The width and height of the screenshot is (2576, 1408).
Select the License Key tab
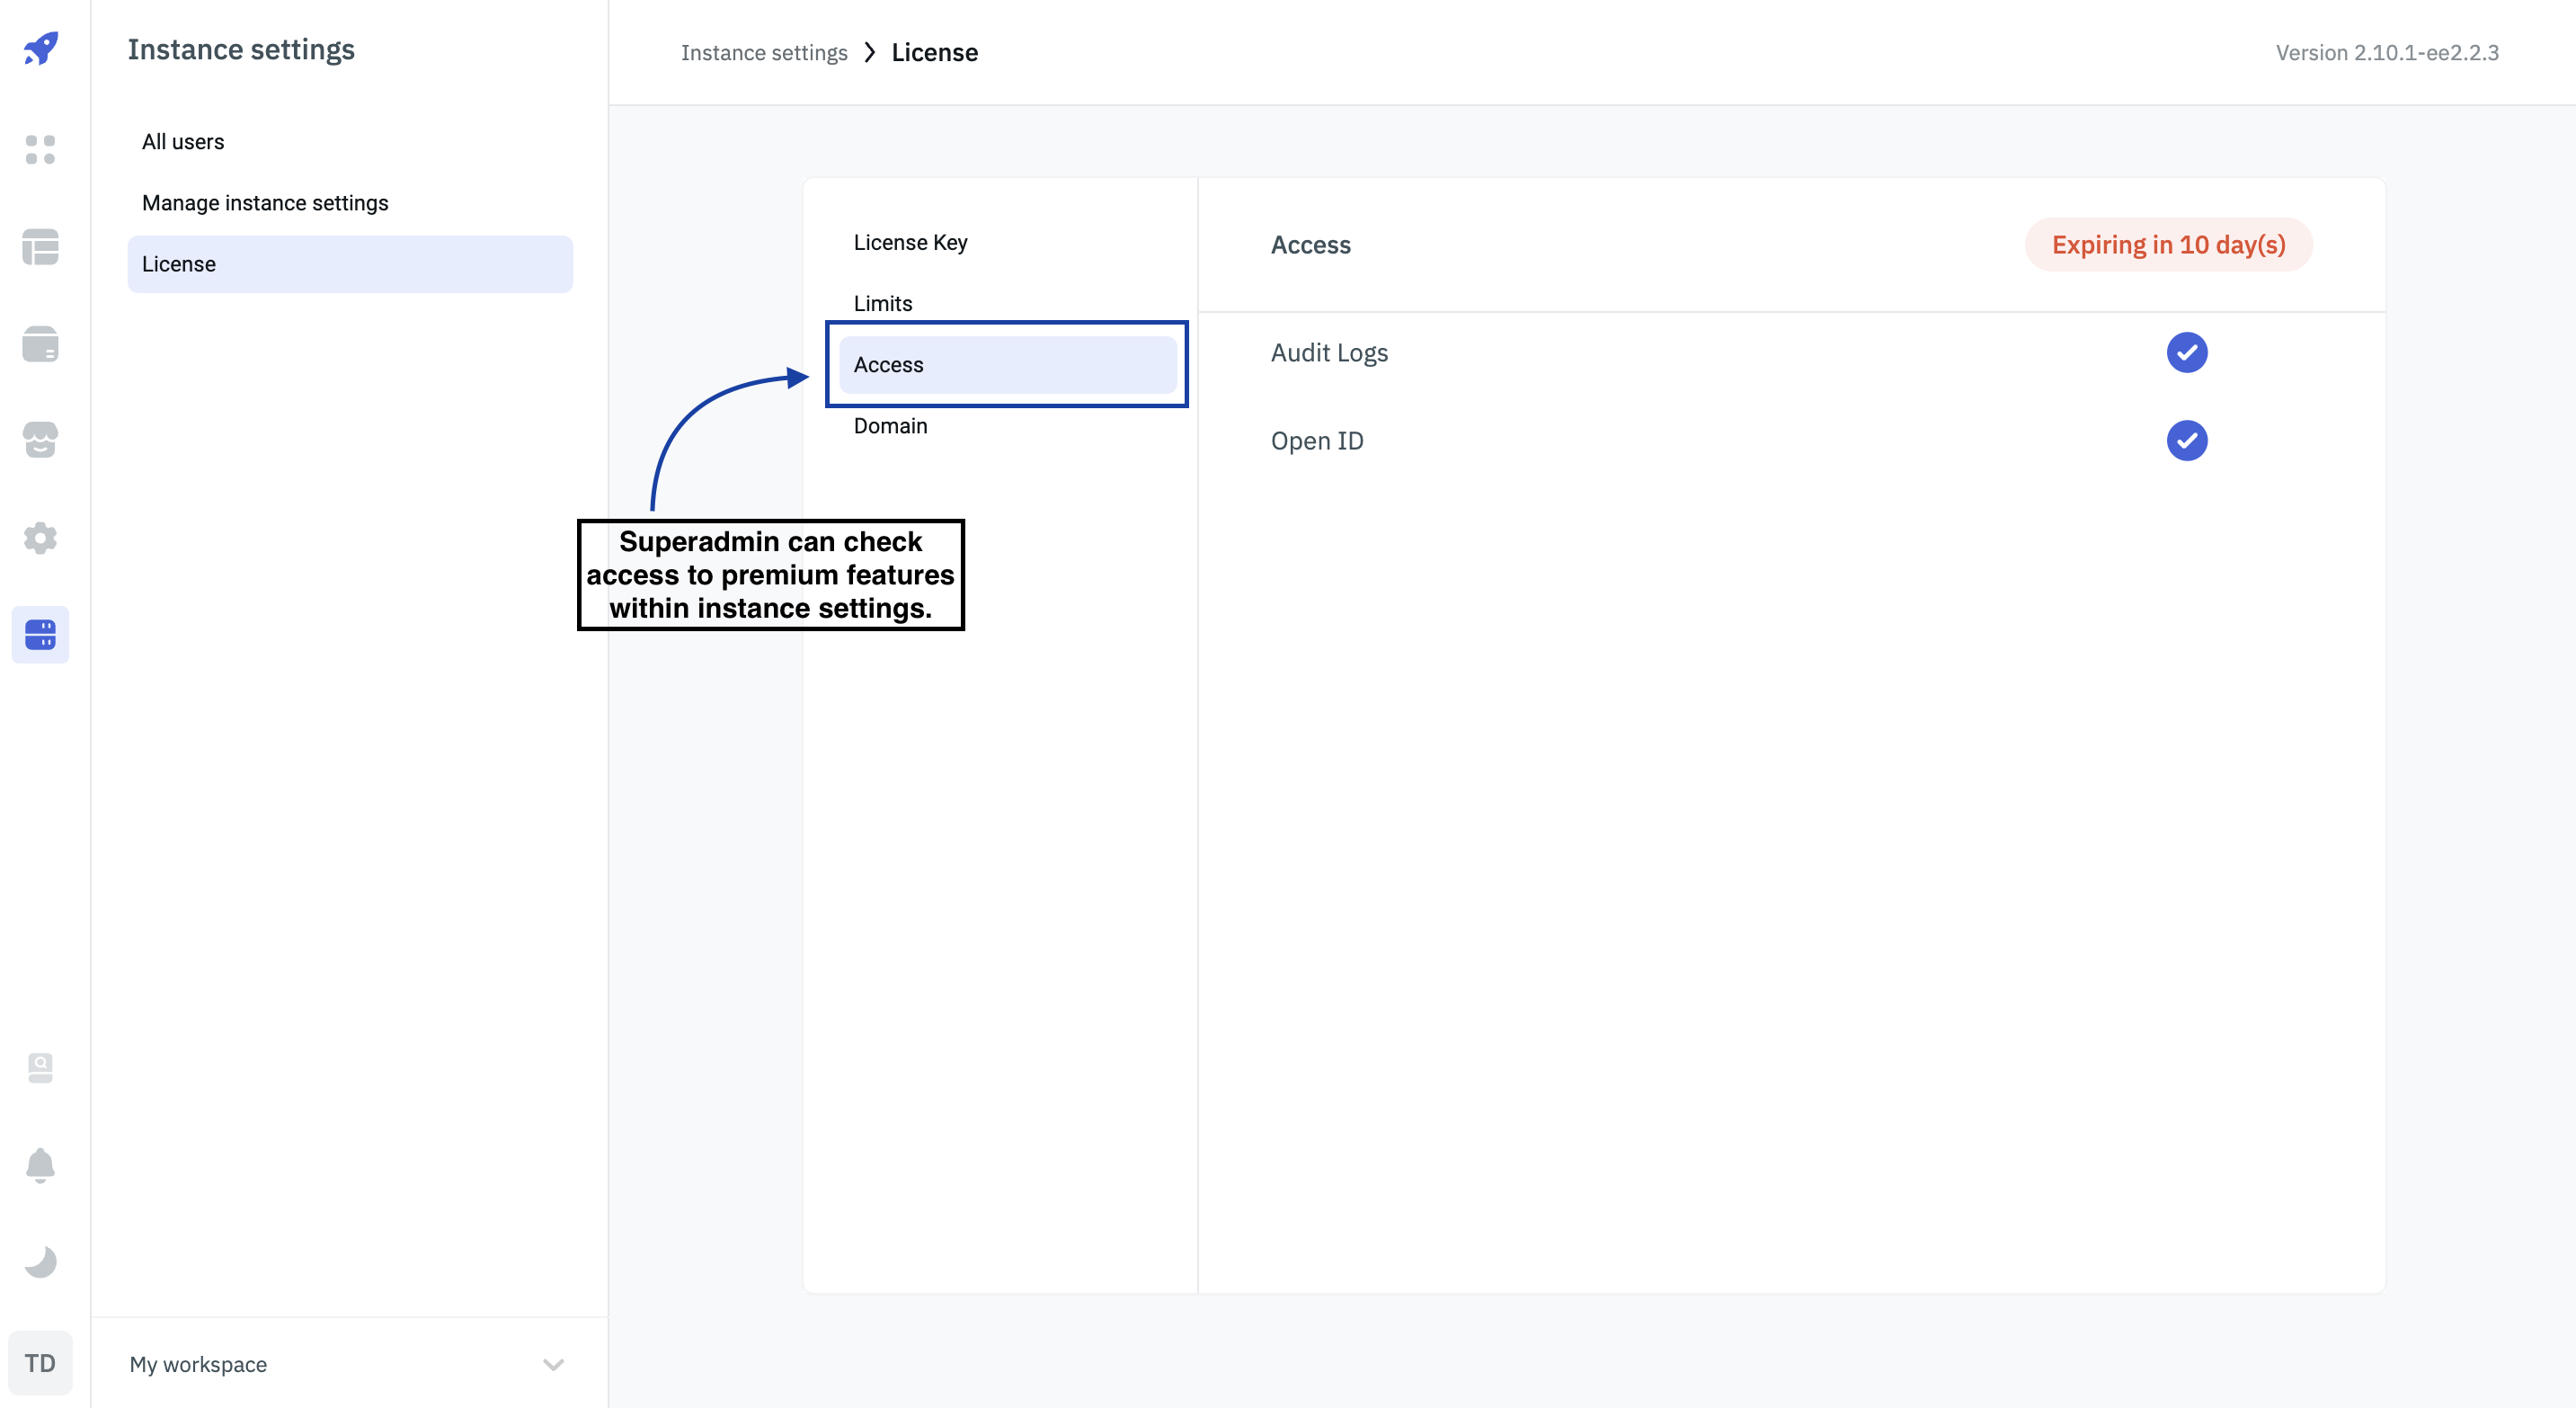click(x=910, y=242)
